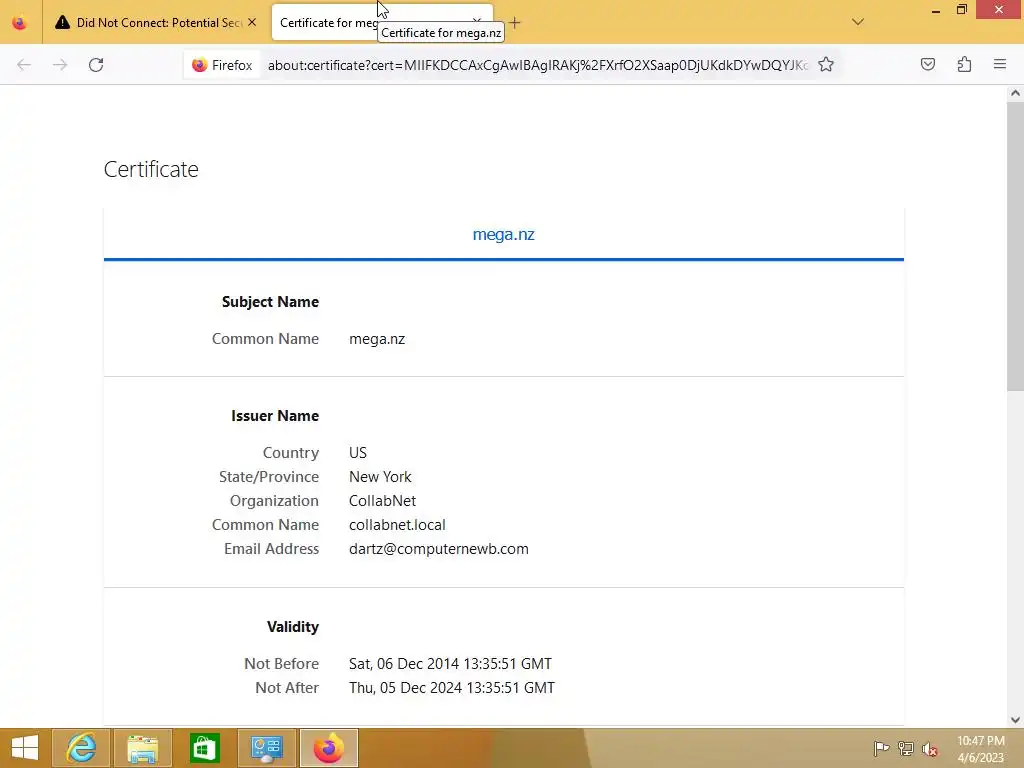Click the scrollbar up arrow
The width and height of the screenshot is (1024, 768).
(1015, 93)
